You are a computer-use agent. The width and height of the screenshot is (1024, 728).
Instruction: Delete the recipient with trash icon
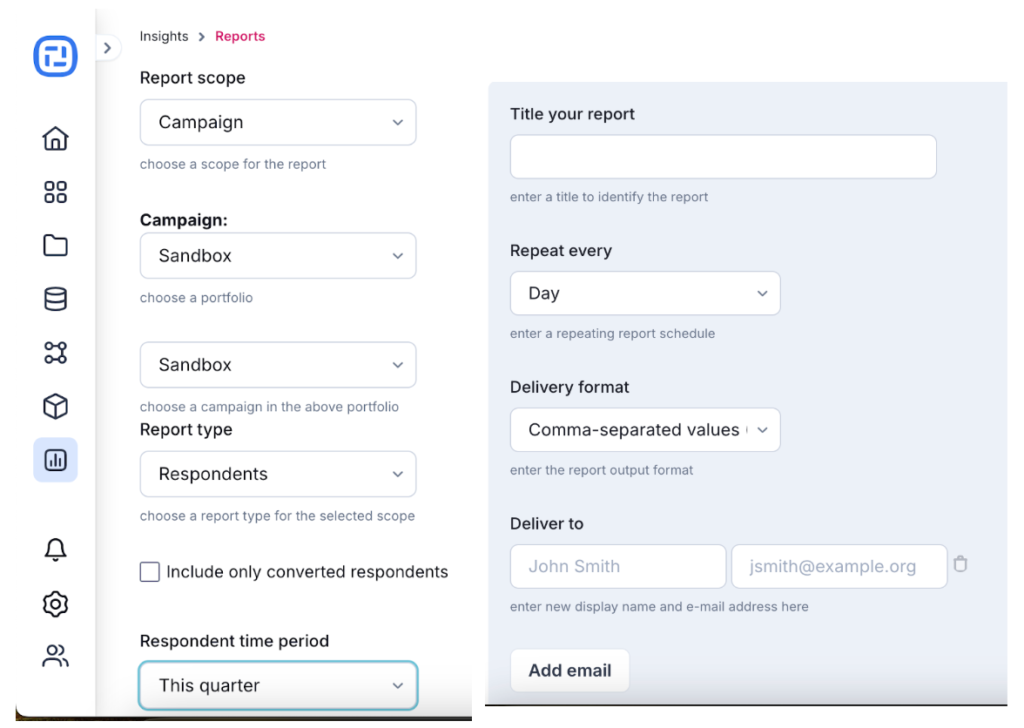tap(960, 563)
